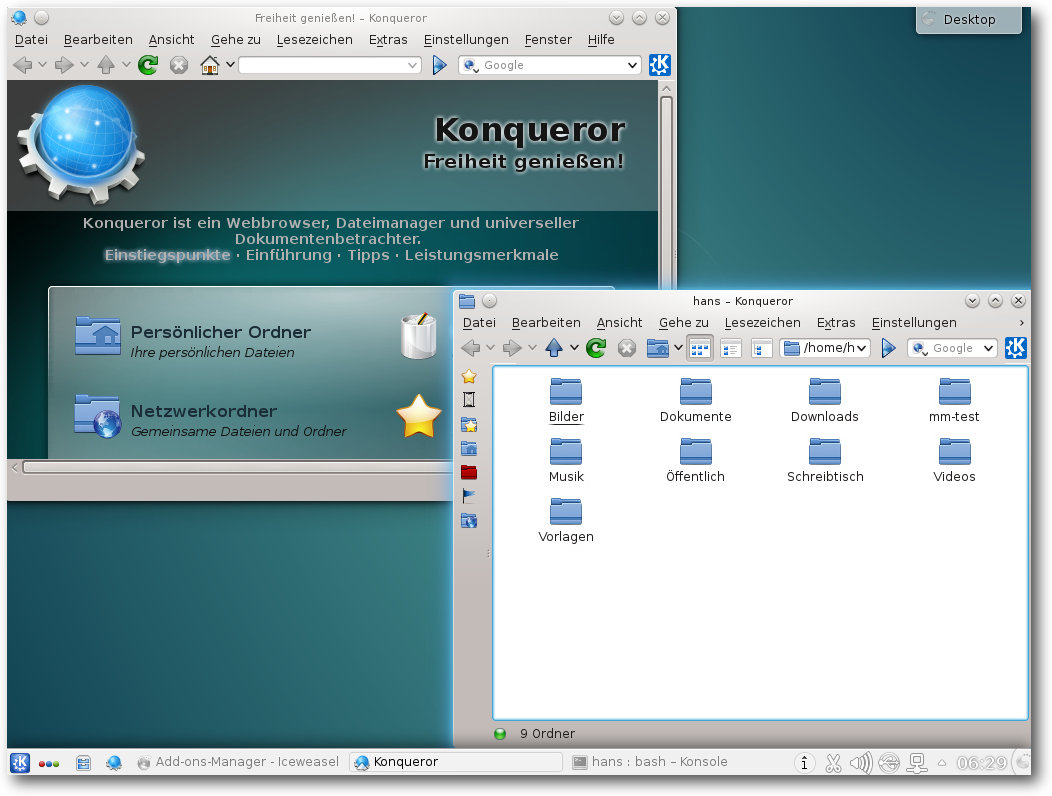Click the back arrow in the Freiheit genießen toolbar

(23, 65)
